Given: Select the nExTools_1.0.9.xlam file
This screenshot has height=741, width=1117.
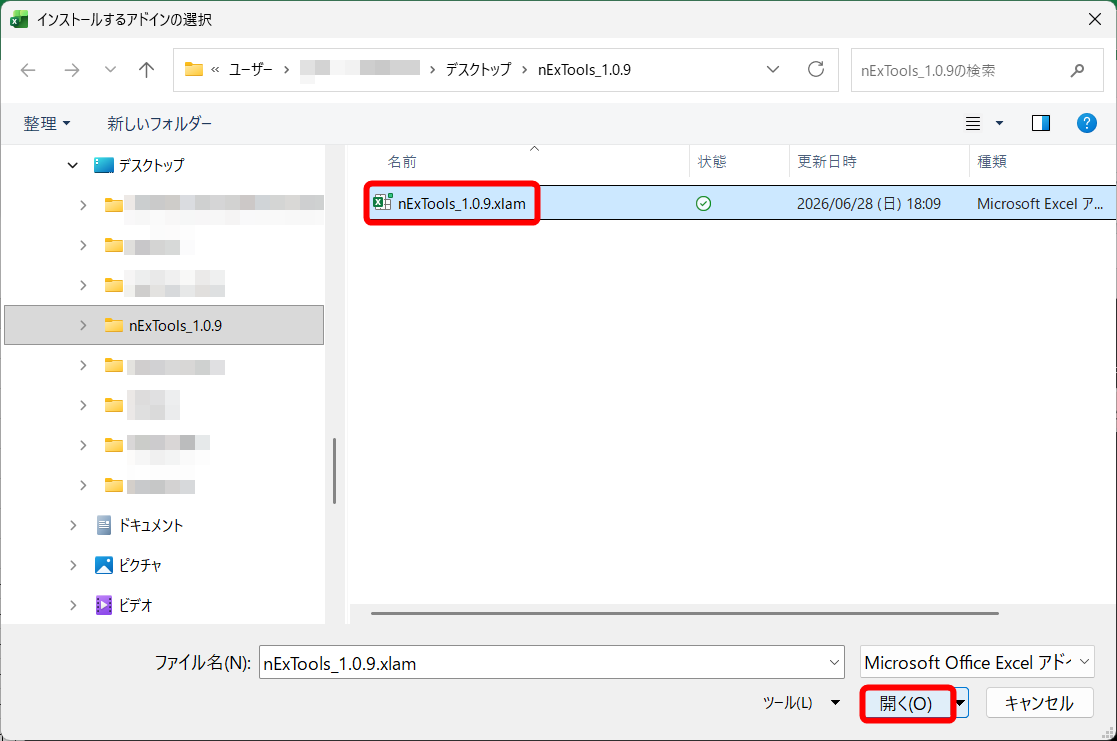Looking at the screenshot, I should 462,204.
